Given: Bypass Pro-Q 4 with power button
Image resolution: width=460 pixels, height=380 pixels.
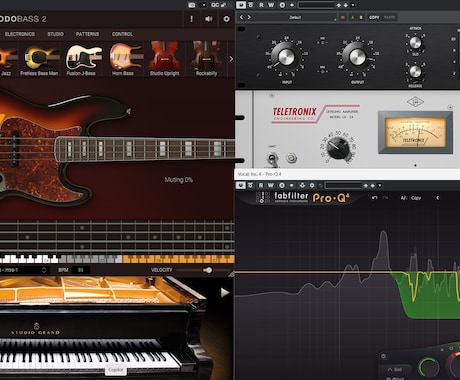Looking at the screenshot, I should point(240,185).
